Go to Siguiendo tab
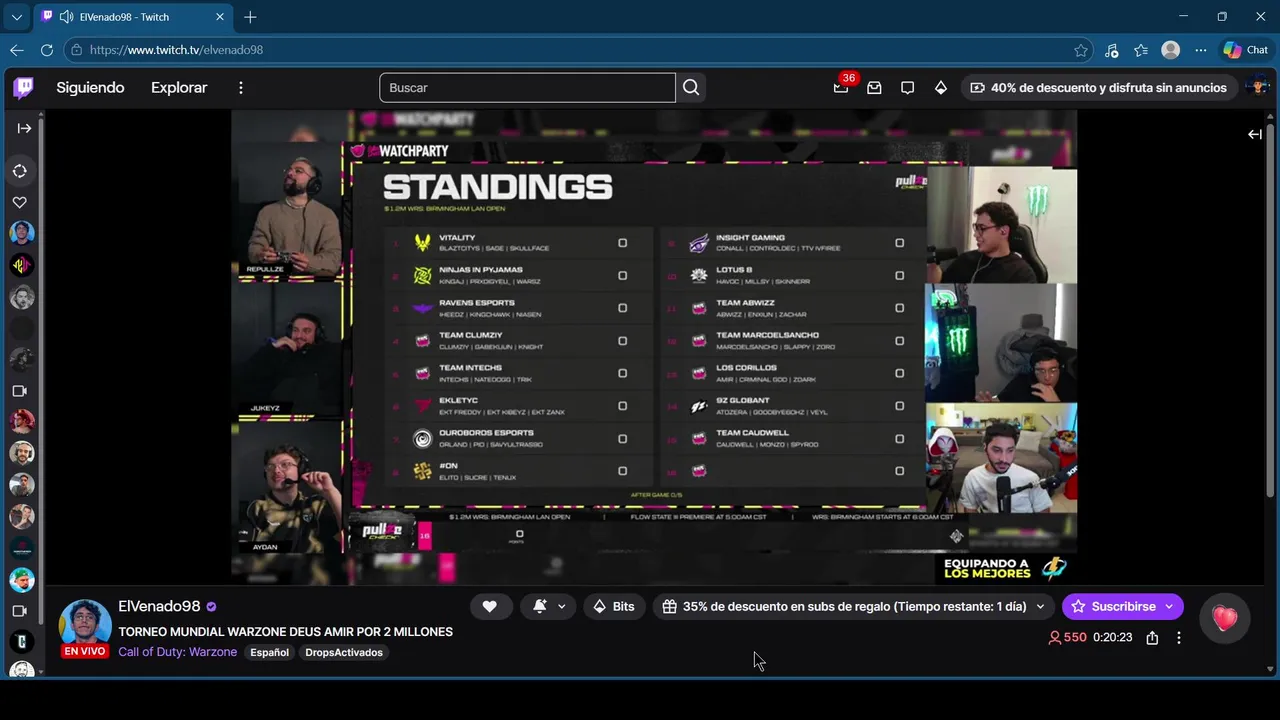The height and width of the screenshot is (720, 1280). [x=90, y=88]
